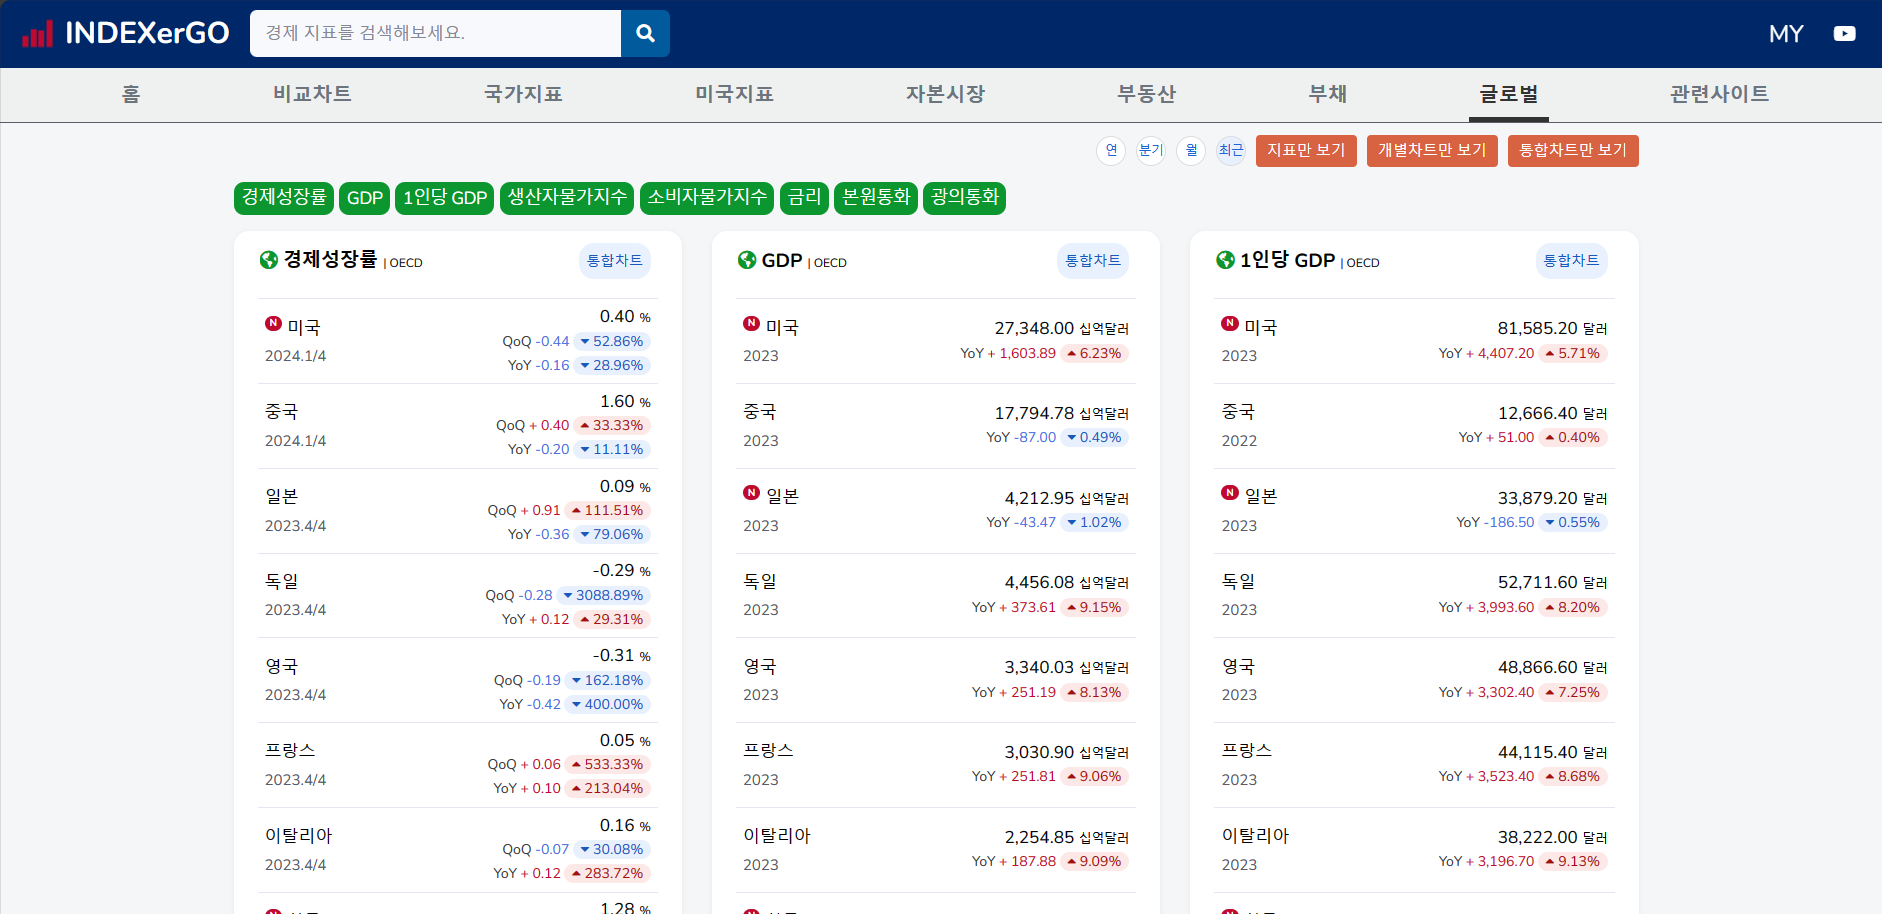Click the 6.23% YoY badge
The image size is (1882, 914).
tap(1094, 353)
